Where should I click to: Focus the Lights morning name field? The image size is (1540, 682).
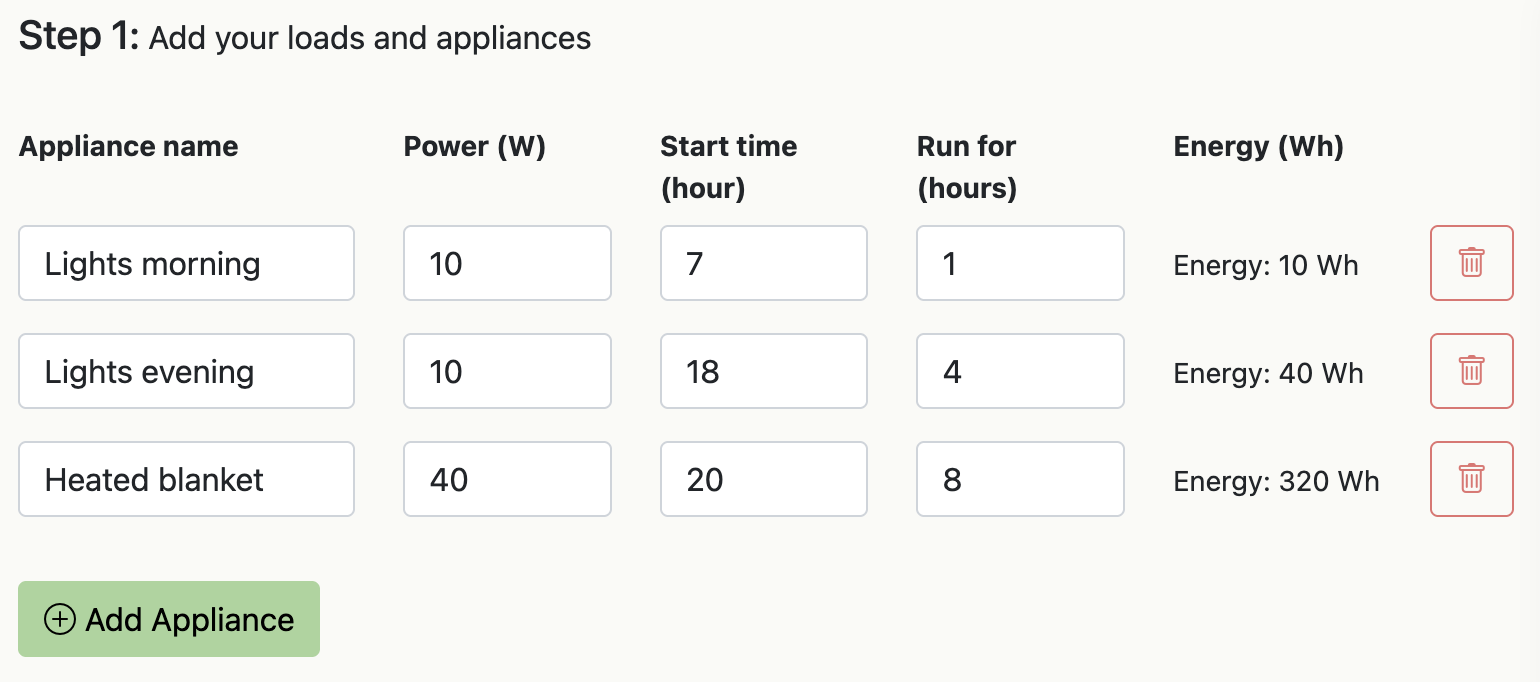click(186, 263)
